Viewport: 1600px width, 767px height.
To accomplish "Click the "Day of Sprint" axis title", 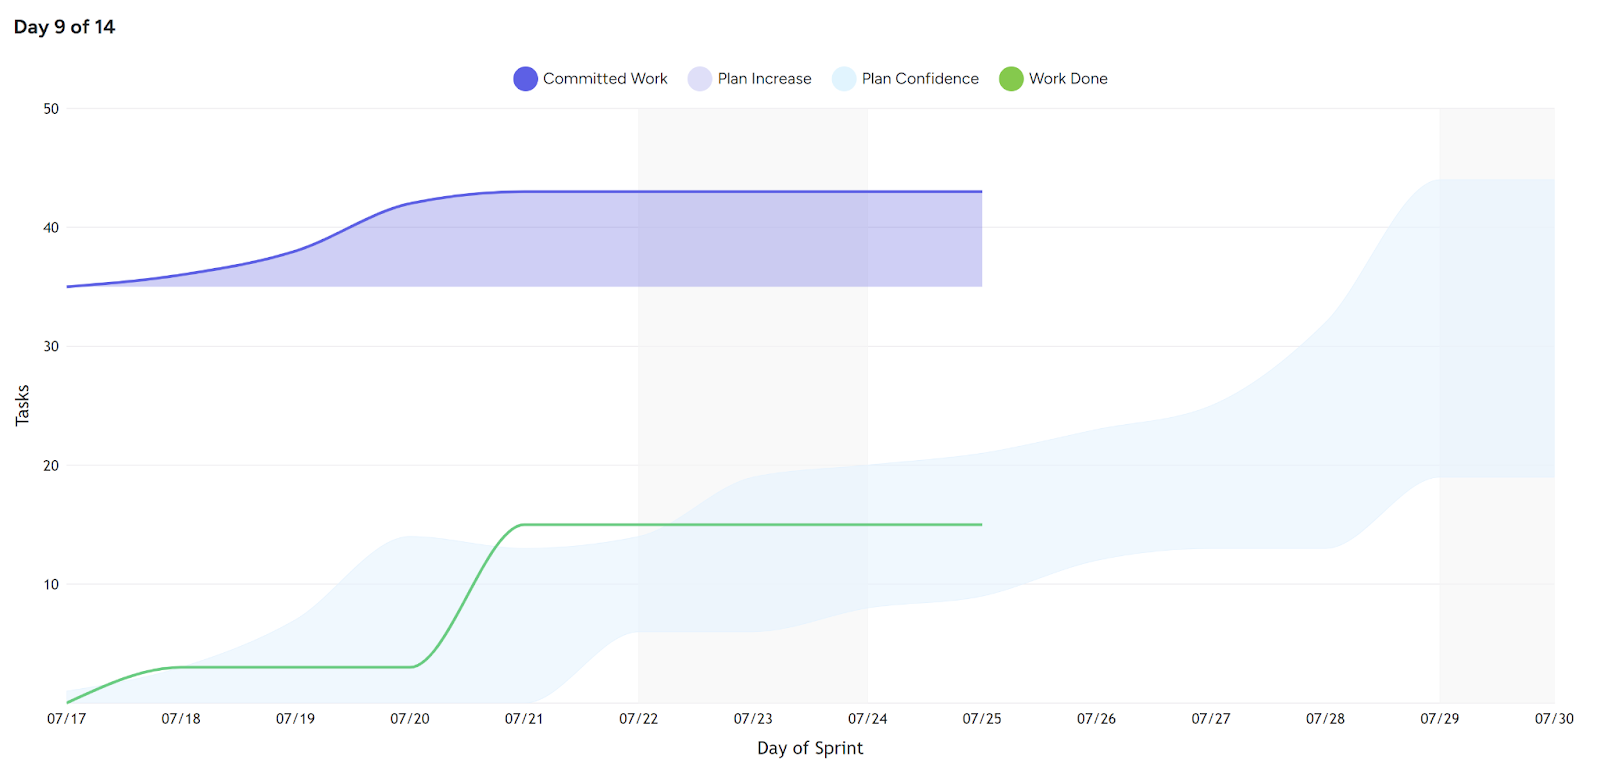I will [x=810, y=748].
